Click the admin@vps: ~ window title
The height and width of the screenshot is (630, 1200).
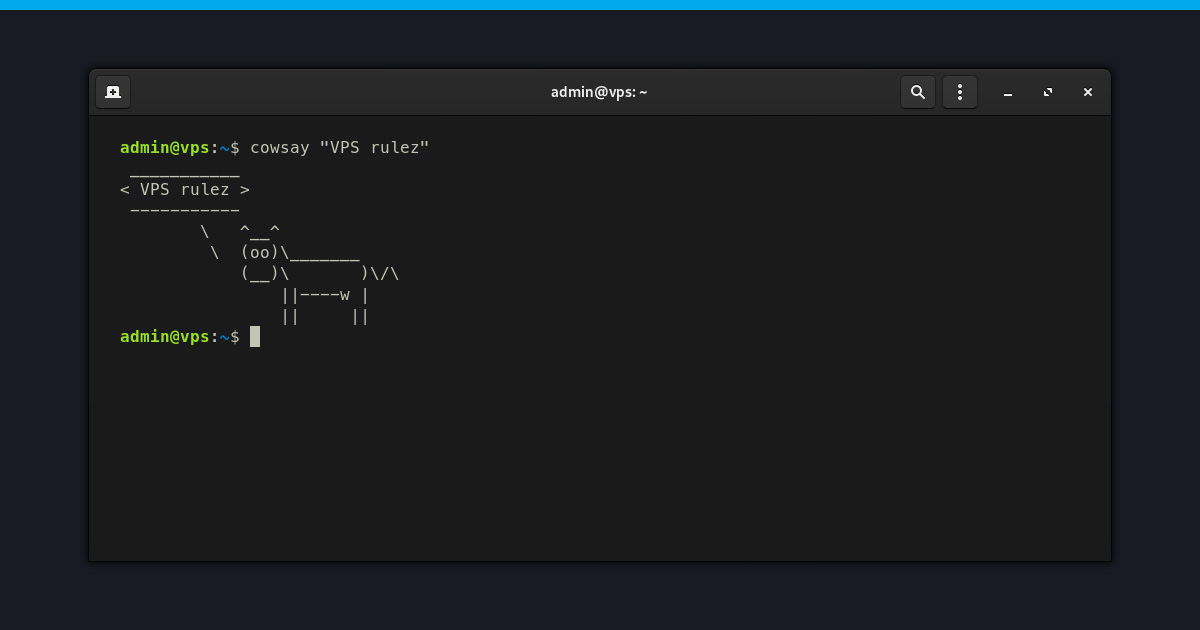point(599,91)
